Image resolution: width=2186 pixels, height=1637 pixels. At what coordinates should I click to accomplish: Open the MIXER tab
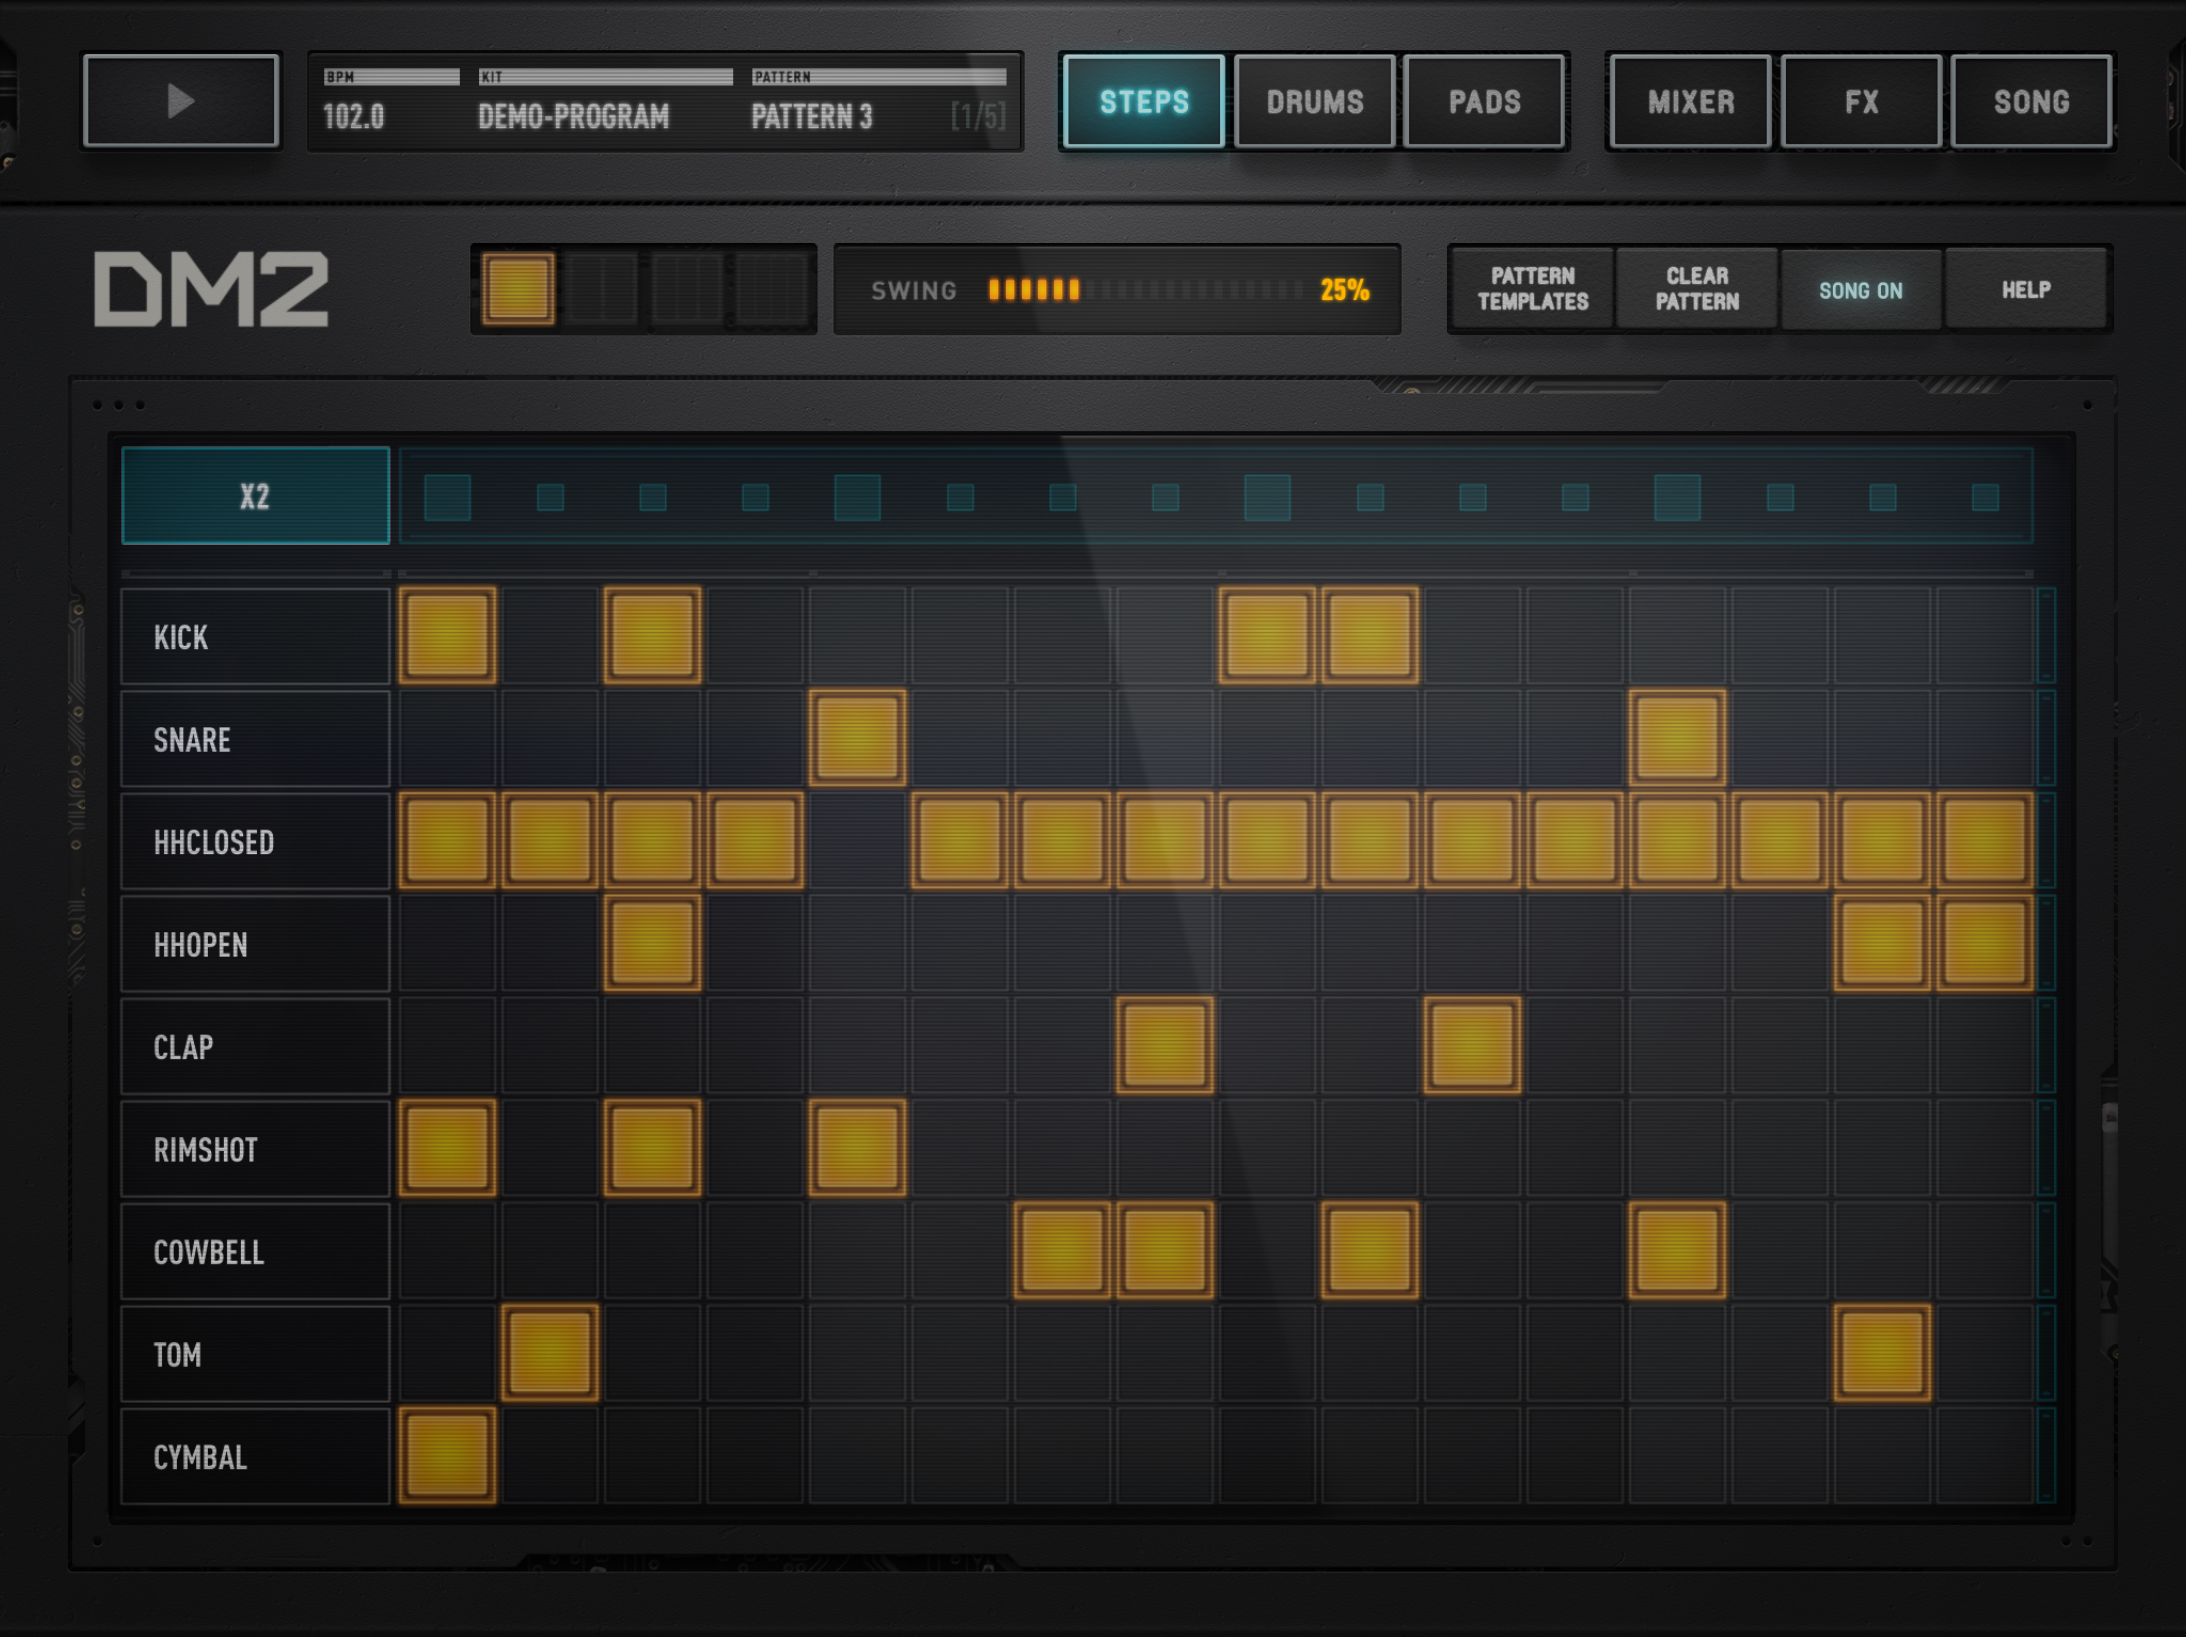click(x=1690, y=101)
